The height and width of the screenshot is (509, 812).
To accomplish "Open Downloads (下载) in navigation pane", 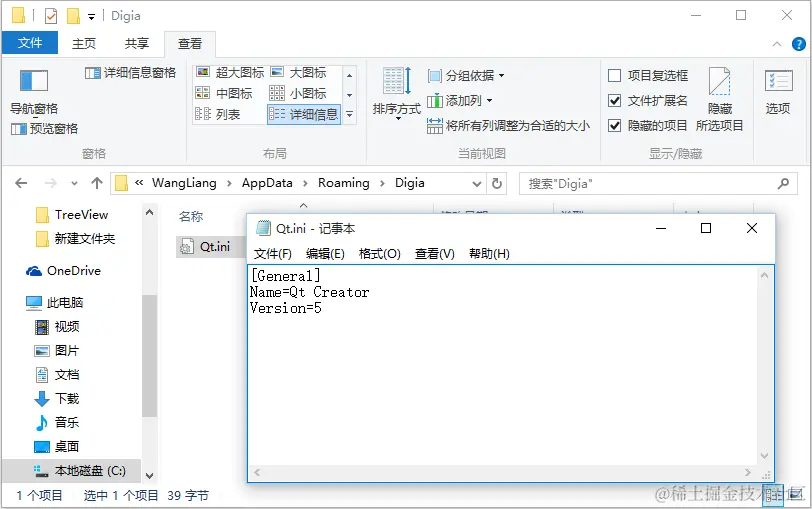I will point(57,399).
